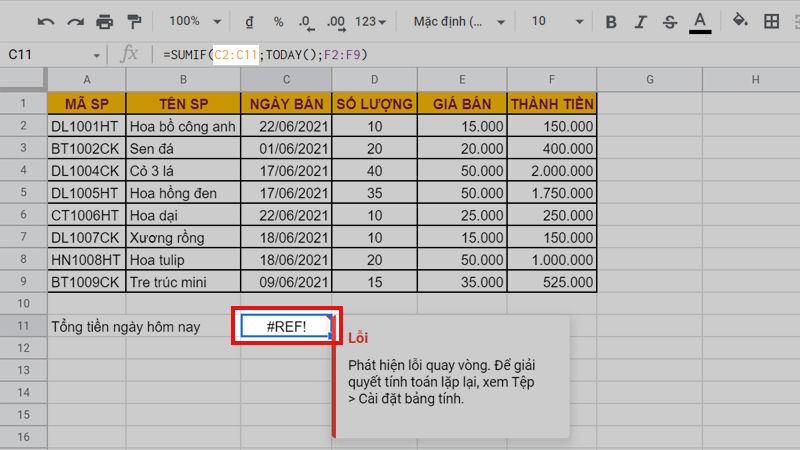Viewport: 800px width, 450px height.
Task: Select cell BT1002CK
Action: point(87,148)
